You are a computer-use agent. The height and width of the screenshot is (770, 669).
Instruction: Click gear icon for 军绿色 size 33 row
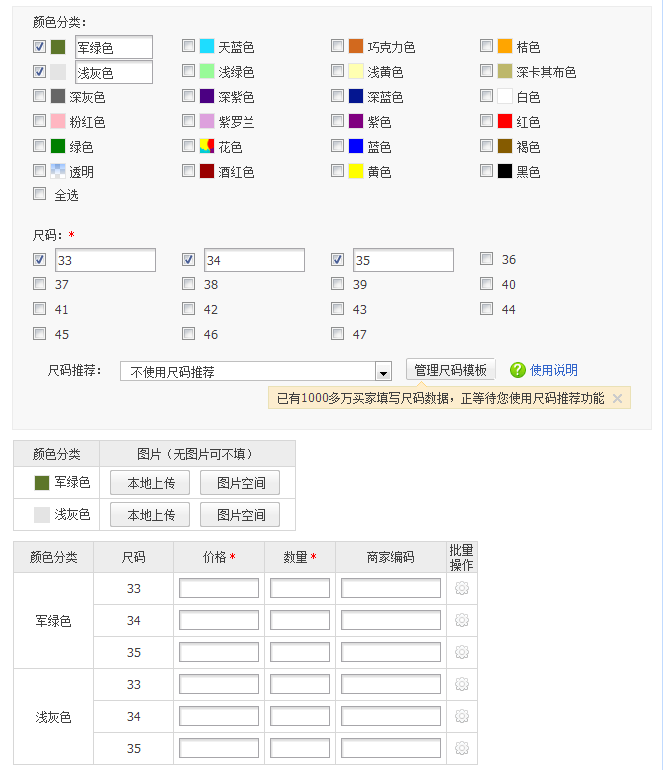[x=462, y=588]
